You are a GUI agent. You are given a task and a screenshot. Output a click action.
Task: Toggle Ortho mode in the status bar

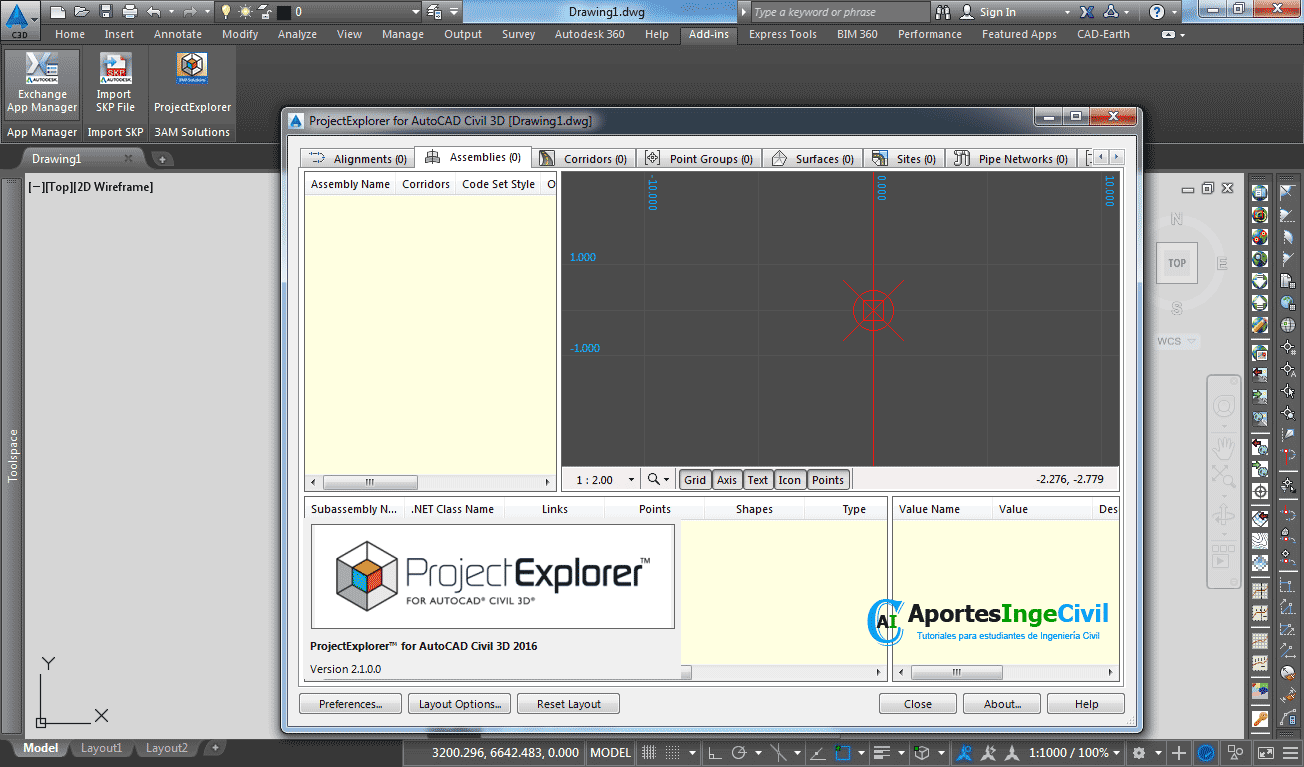[x=714, y=752]
